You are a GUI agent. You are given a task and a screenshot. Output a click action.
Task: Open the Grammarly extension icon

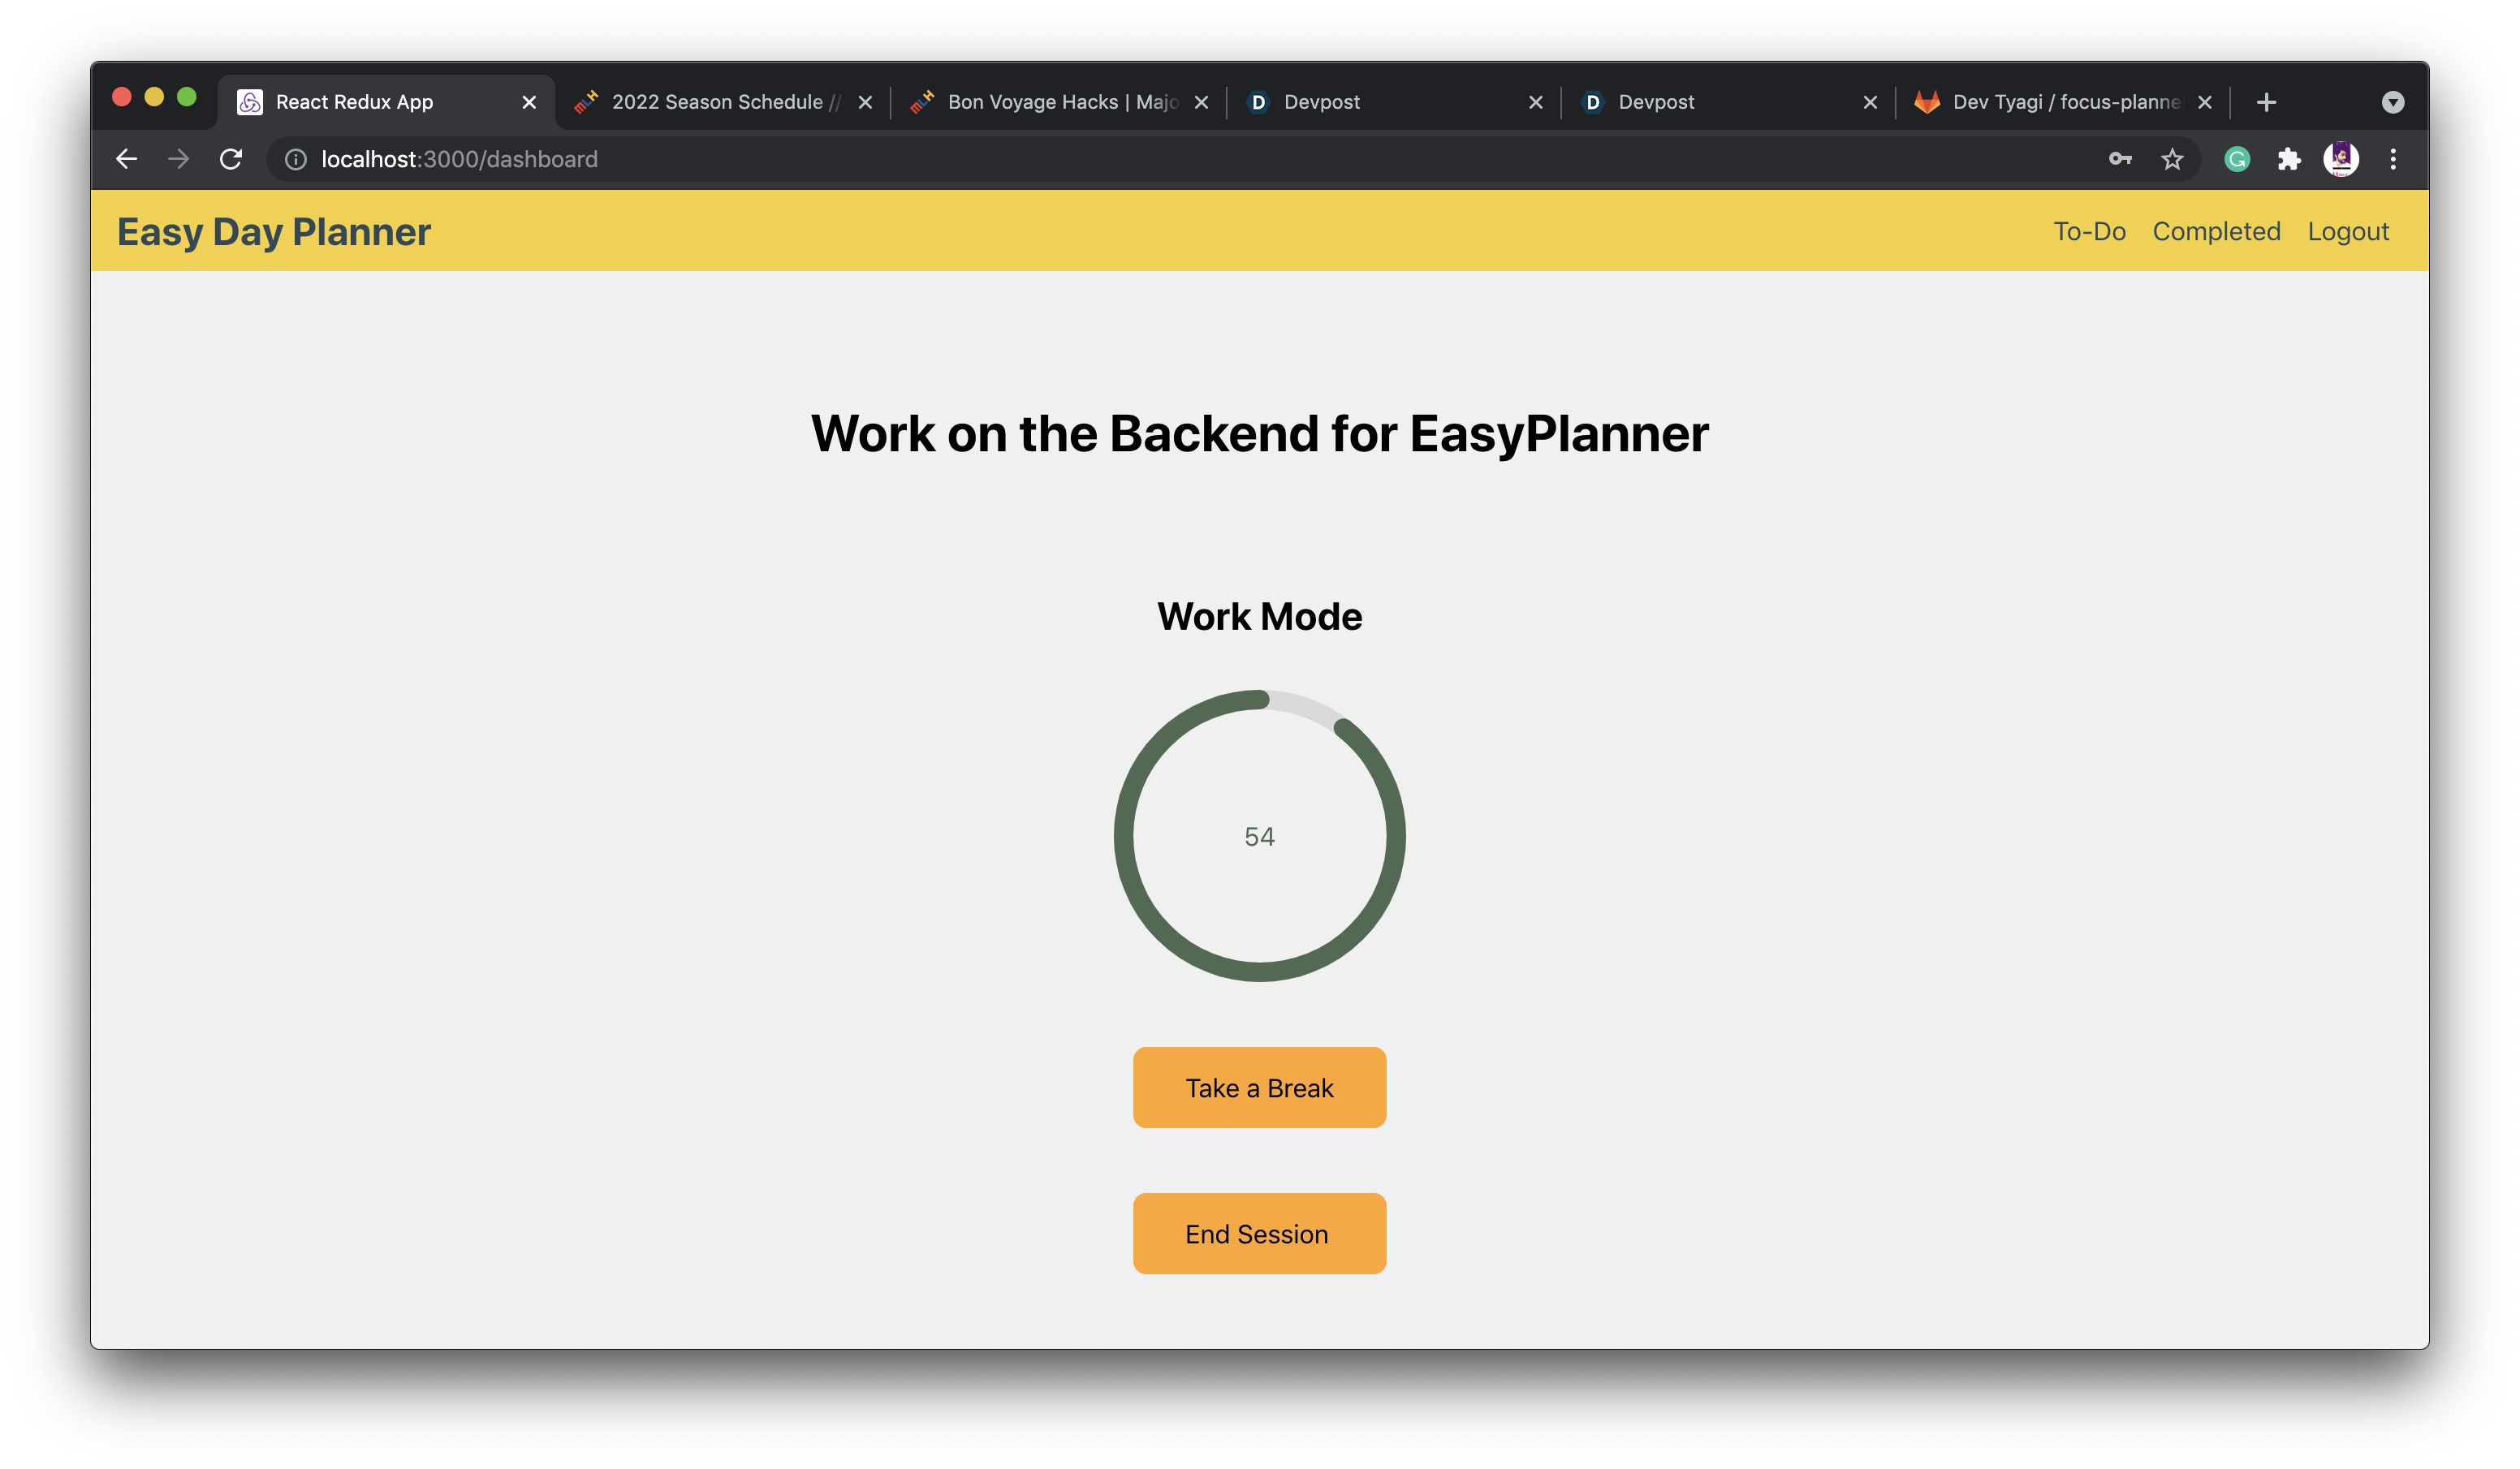coord(2237,159)
